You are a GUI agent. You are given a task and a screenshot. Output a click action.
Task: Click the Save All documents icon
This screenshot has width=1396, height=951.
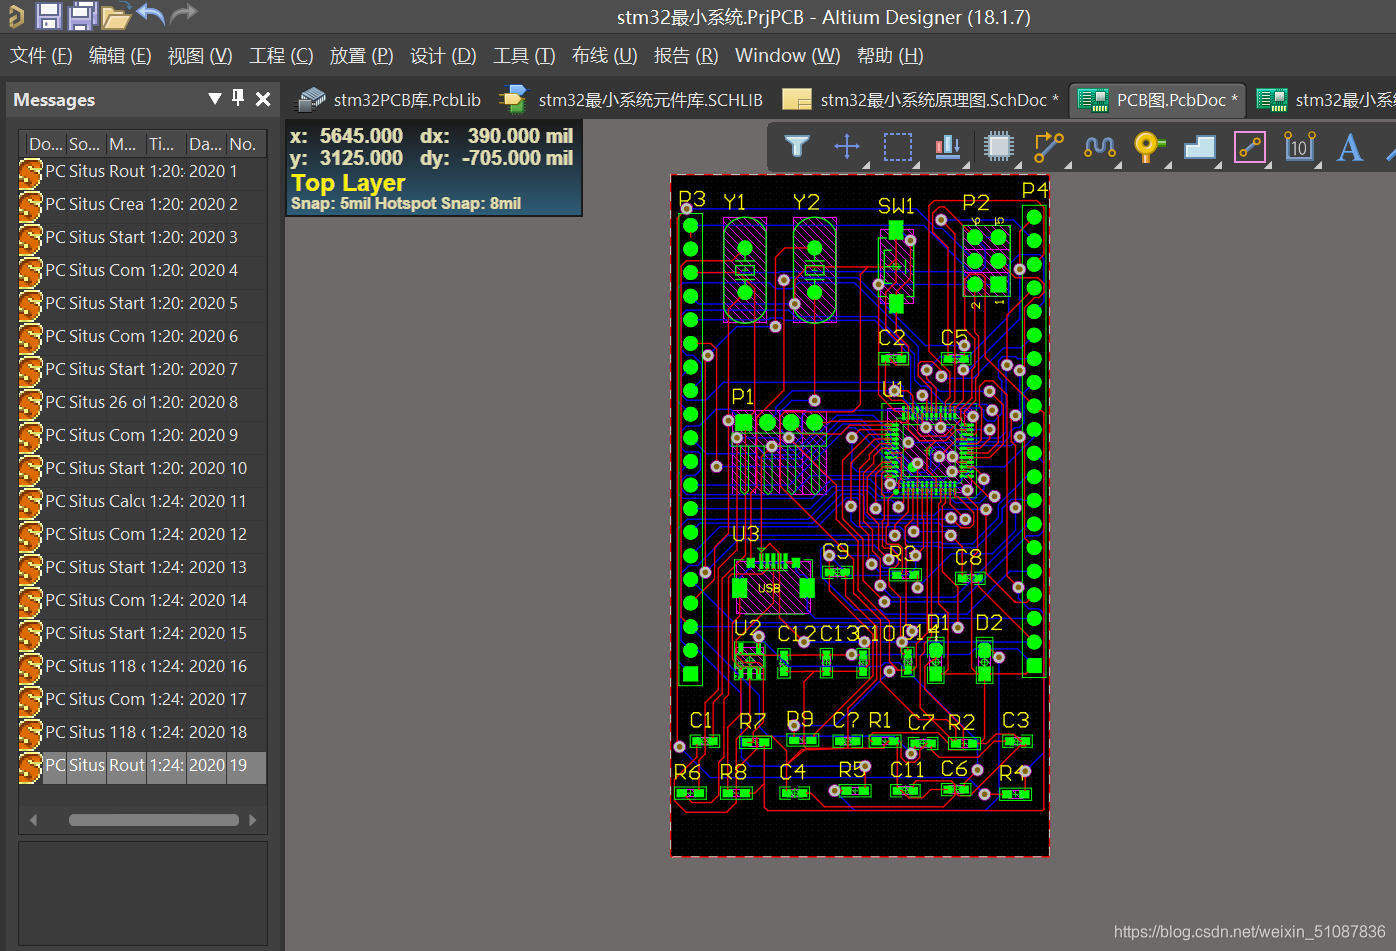point(82,16)
